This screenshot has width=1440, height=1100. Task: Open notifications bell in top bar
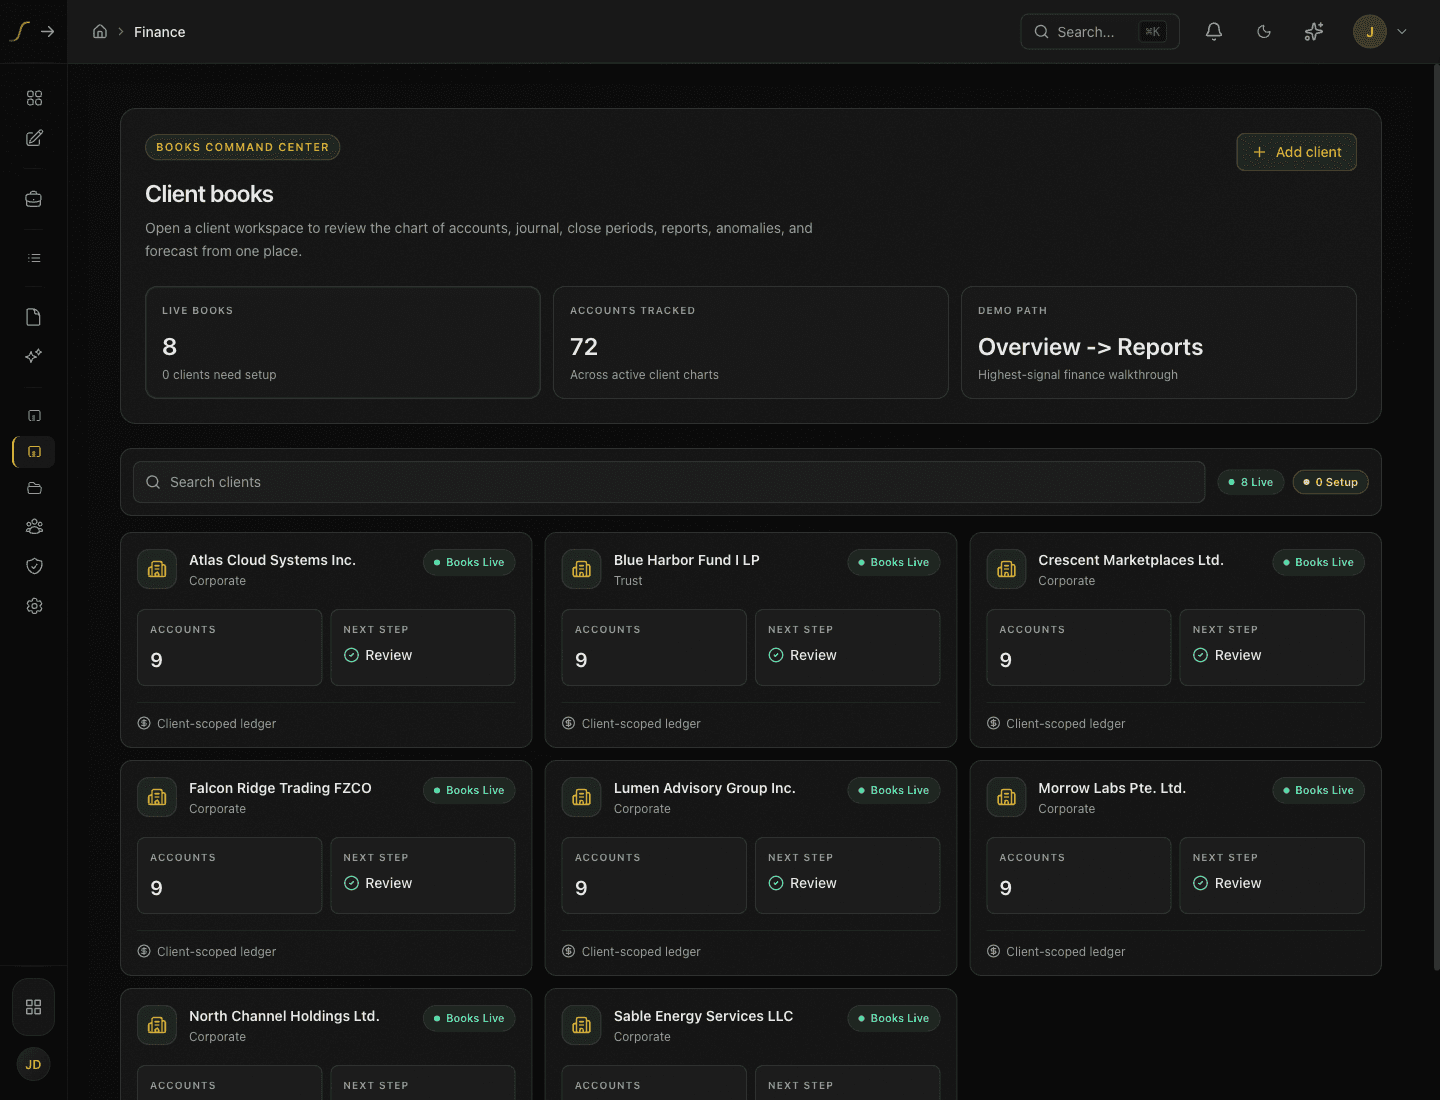[1214, 31]
